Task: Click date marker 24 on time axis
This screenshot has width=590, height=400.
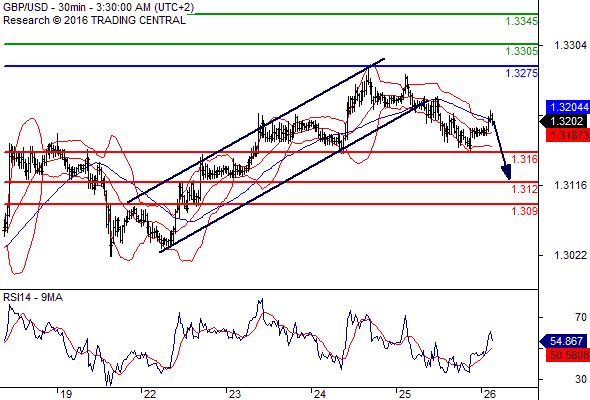Action: coord(319,394)
